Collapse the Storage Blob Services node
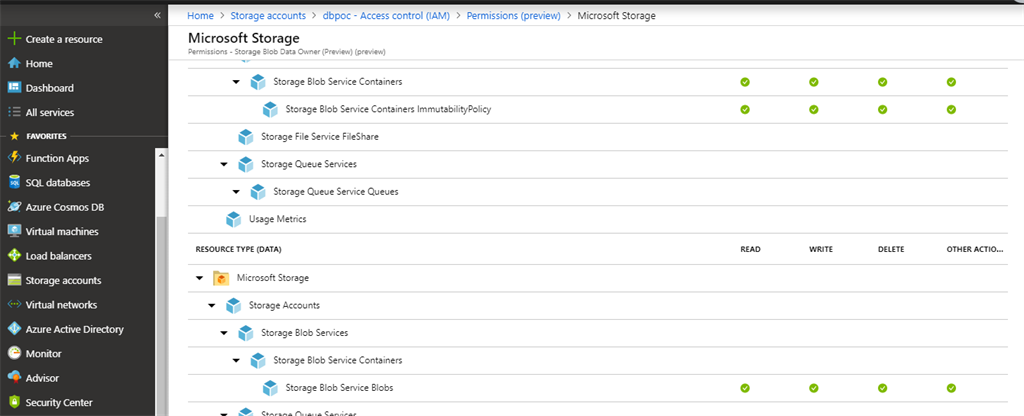 tap(224, 333)
